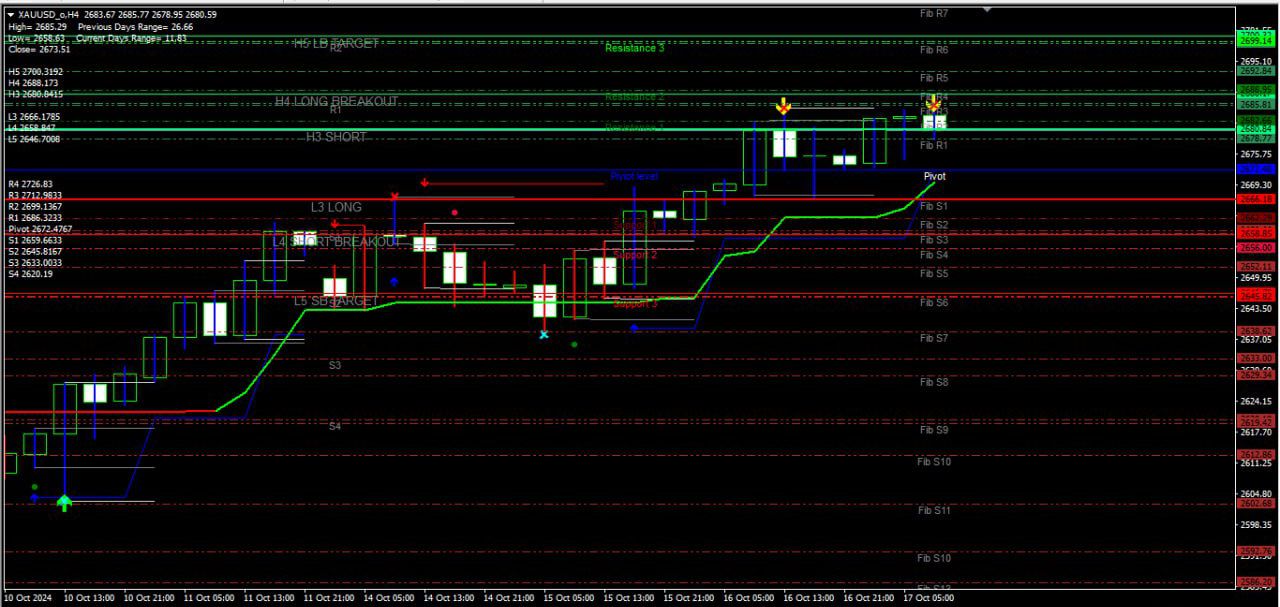Click the Fib S9 level label
This screenshot has width=1280, height=607.
tap(934, 430)
